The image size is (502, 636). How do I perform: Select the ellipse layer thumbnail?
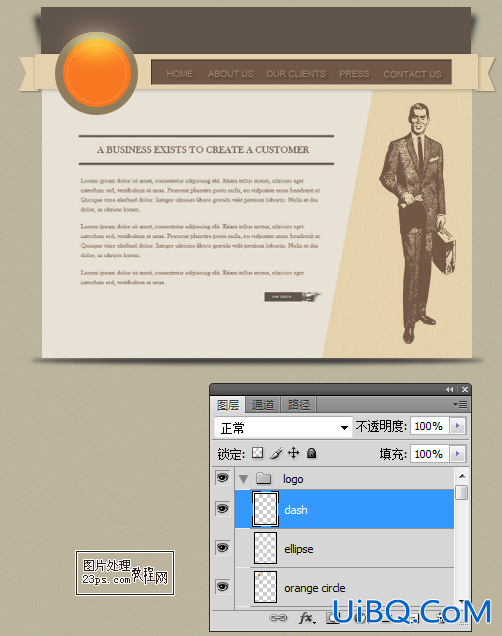click(265, 548)
